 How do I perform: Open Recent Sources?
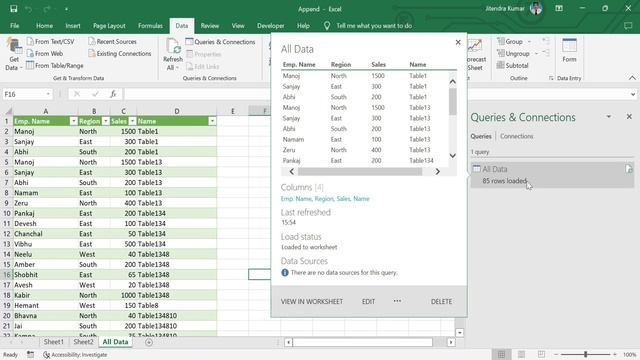pyautogui.click(x=112, y=42)
